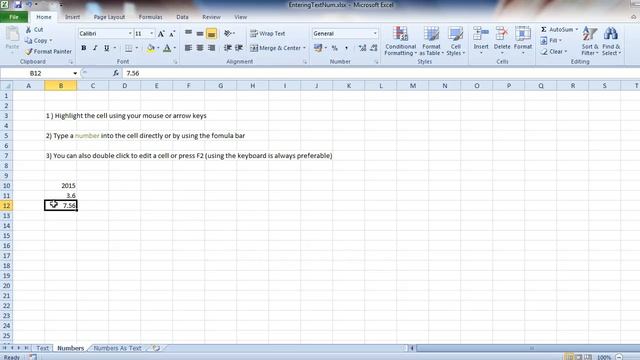Click the Insert Worksheet tab icon
Image resolution: width=640 pixels, height=360 pixels.
[x=156, y=348]
